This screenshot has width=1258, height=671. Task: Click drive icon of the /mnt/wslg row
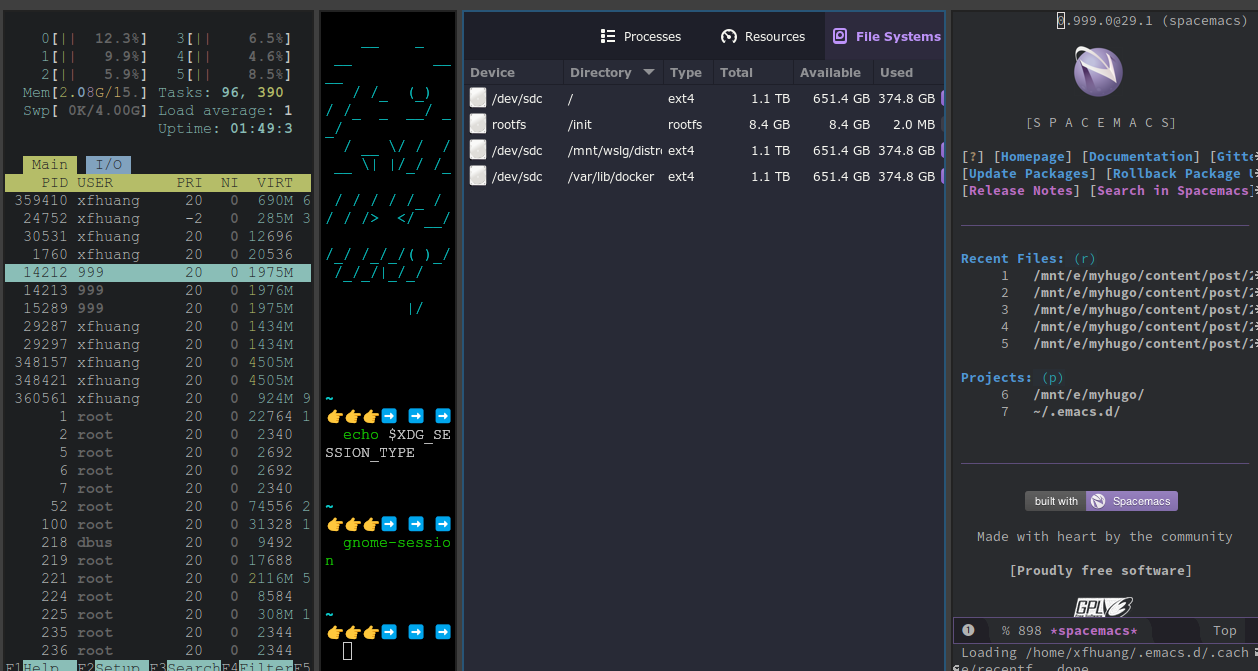pyautogui.click(x=478, y=150)
